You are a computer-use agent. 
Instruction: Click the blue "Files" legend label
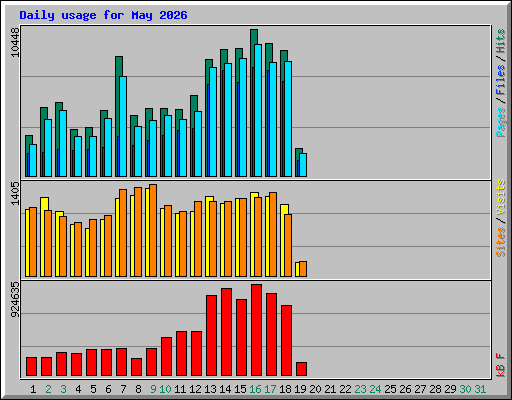click(500, 80)
